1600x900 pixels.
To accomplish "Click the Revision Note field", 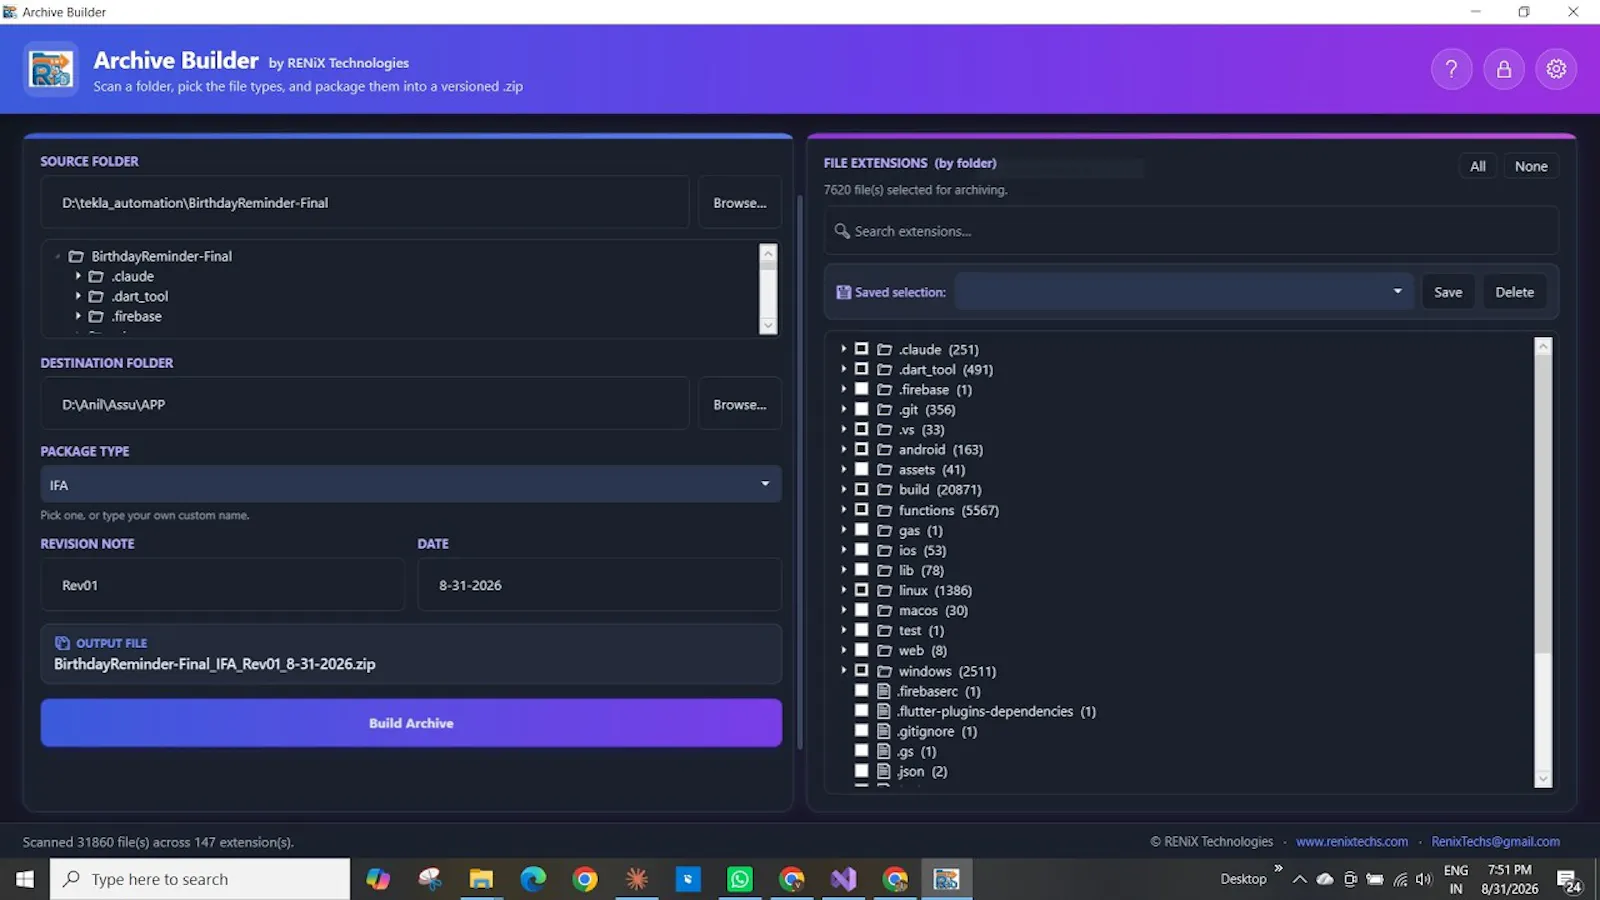I will coord(222,585).
